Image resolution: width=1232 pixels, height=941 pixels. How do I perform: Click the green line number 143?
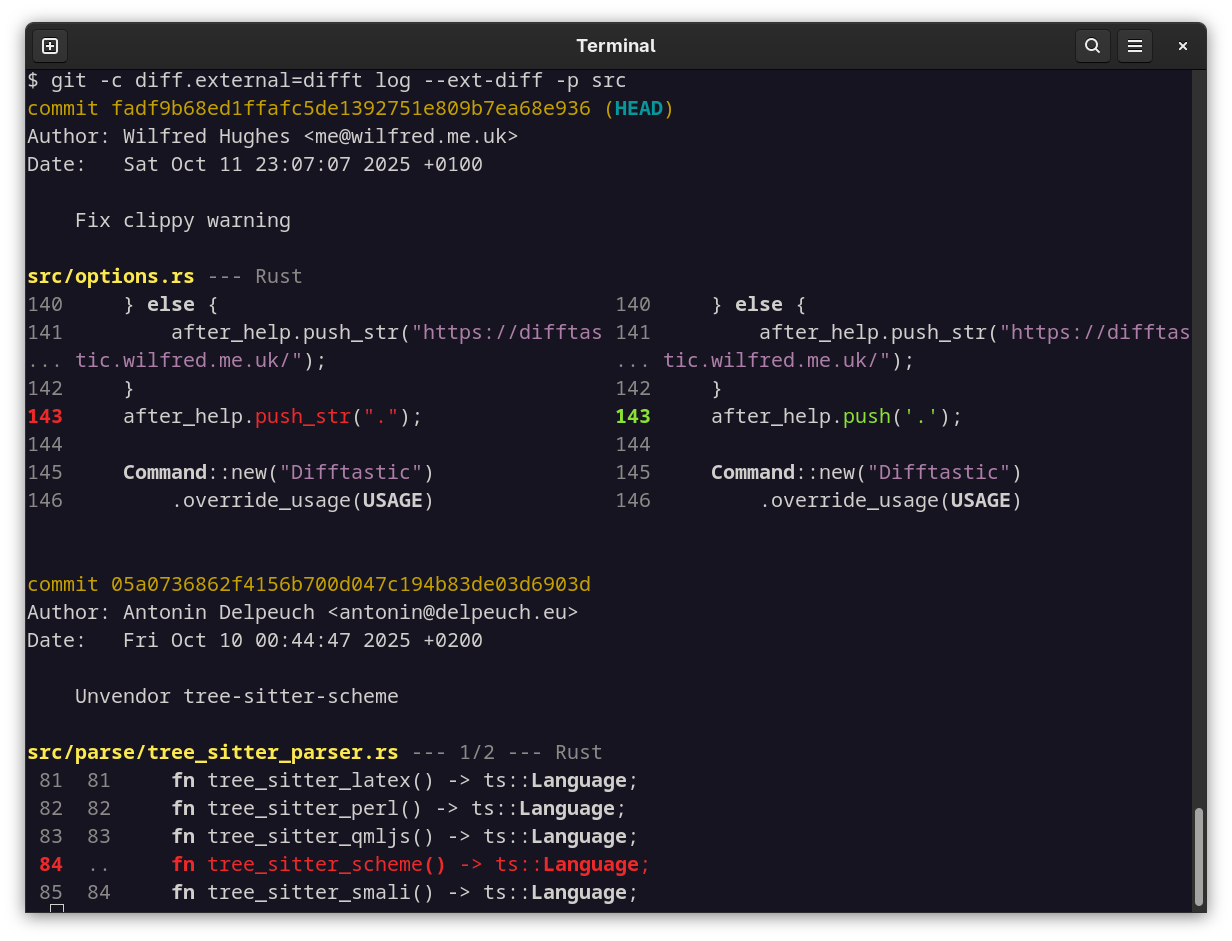coord(633,416)
